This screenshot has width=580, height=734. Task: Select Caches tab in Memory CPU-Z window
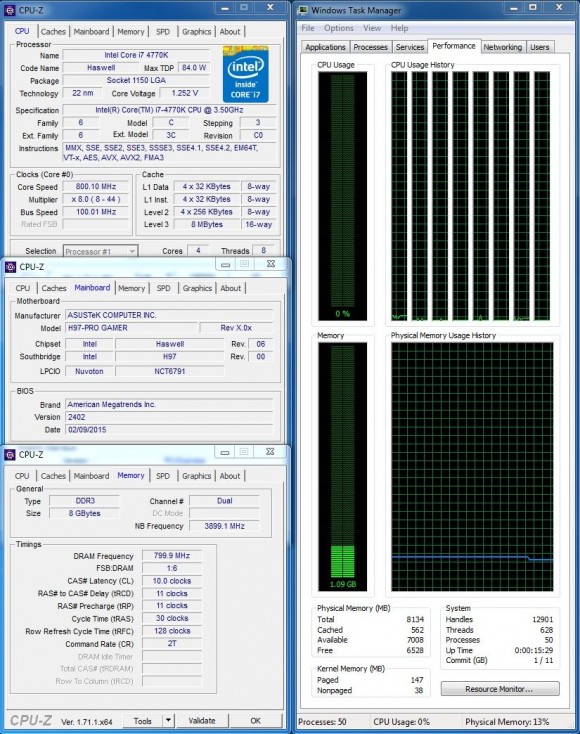(53, 476)
